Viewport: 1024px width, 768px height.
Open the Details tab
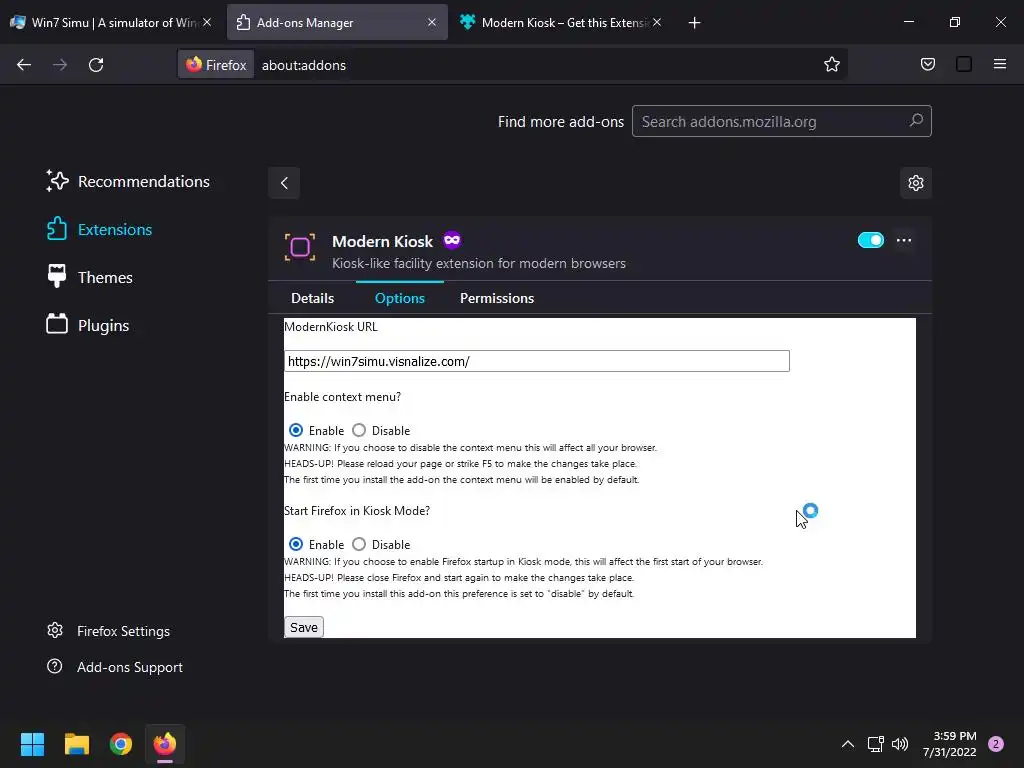point(312,298)
